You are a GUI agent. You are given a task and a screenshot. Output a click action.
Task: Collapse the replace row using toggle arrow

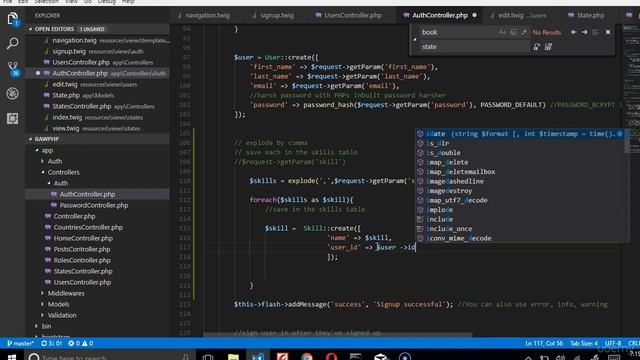415,39
